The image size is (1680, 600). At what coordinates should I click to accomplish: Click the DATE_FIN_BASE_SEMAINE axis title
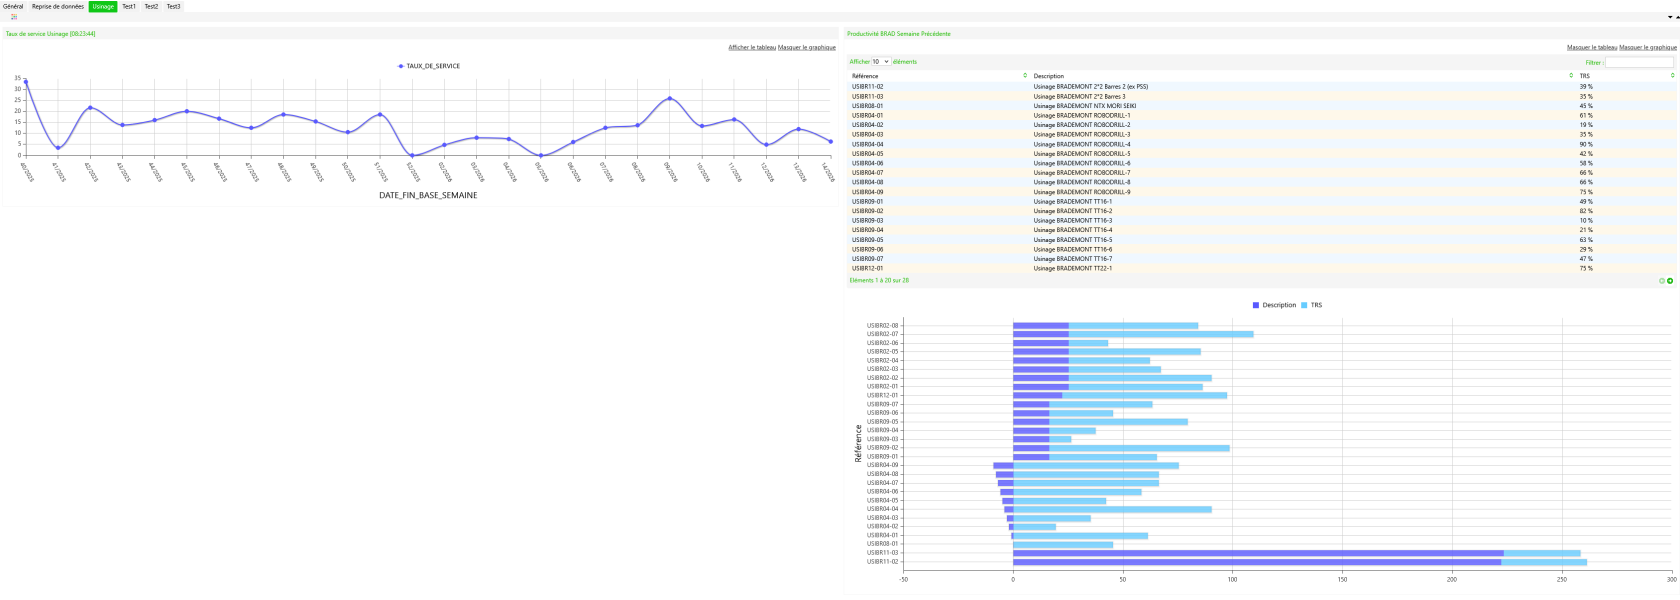click(x=428, y=195)
